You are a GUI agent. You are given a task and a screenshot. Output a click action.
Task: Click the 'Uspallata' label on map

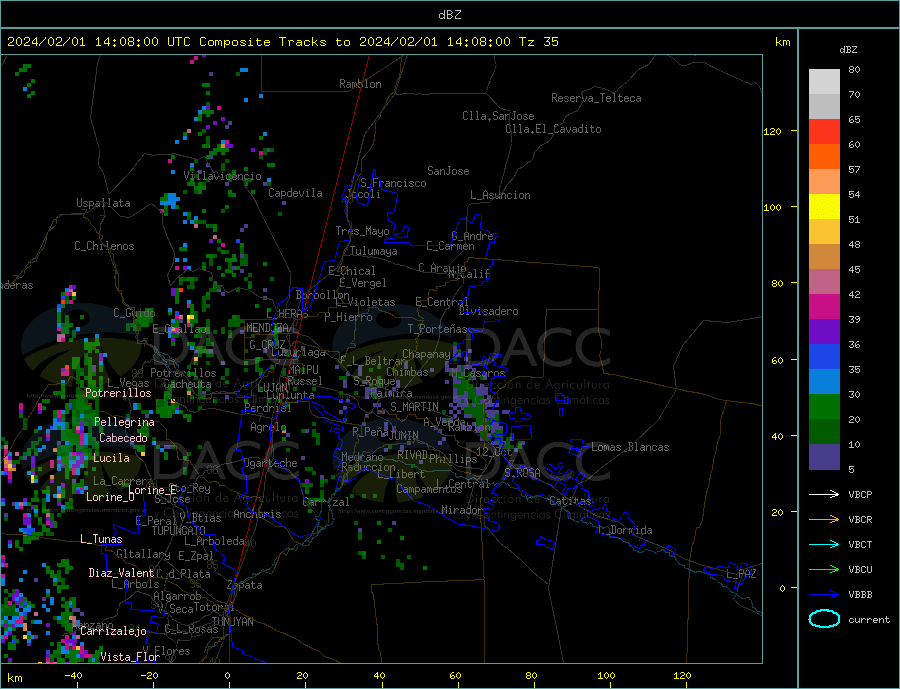click(103, 203)
